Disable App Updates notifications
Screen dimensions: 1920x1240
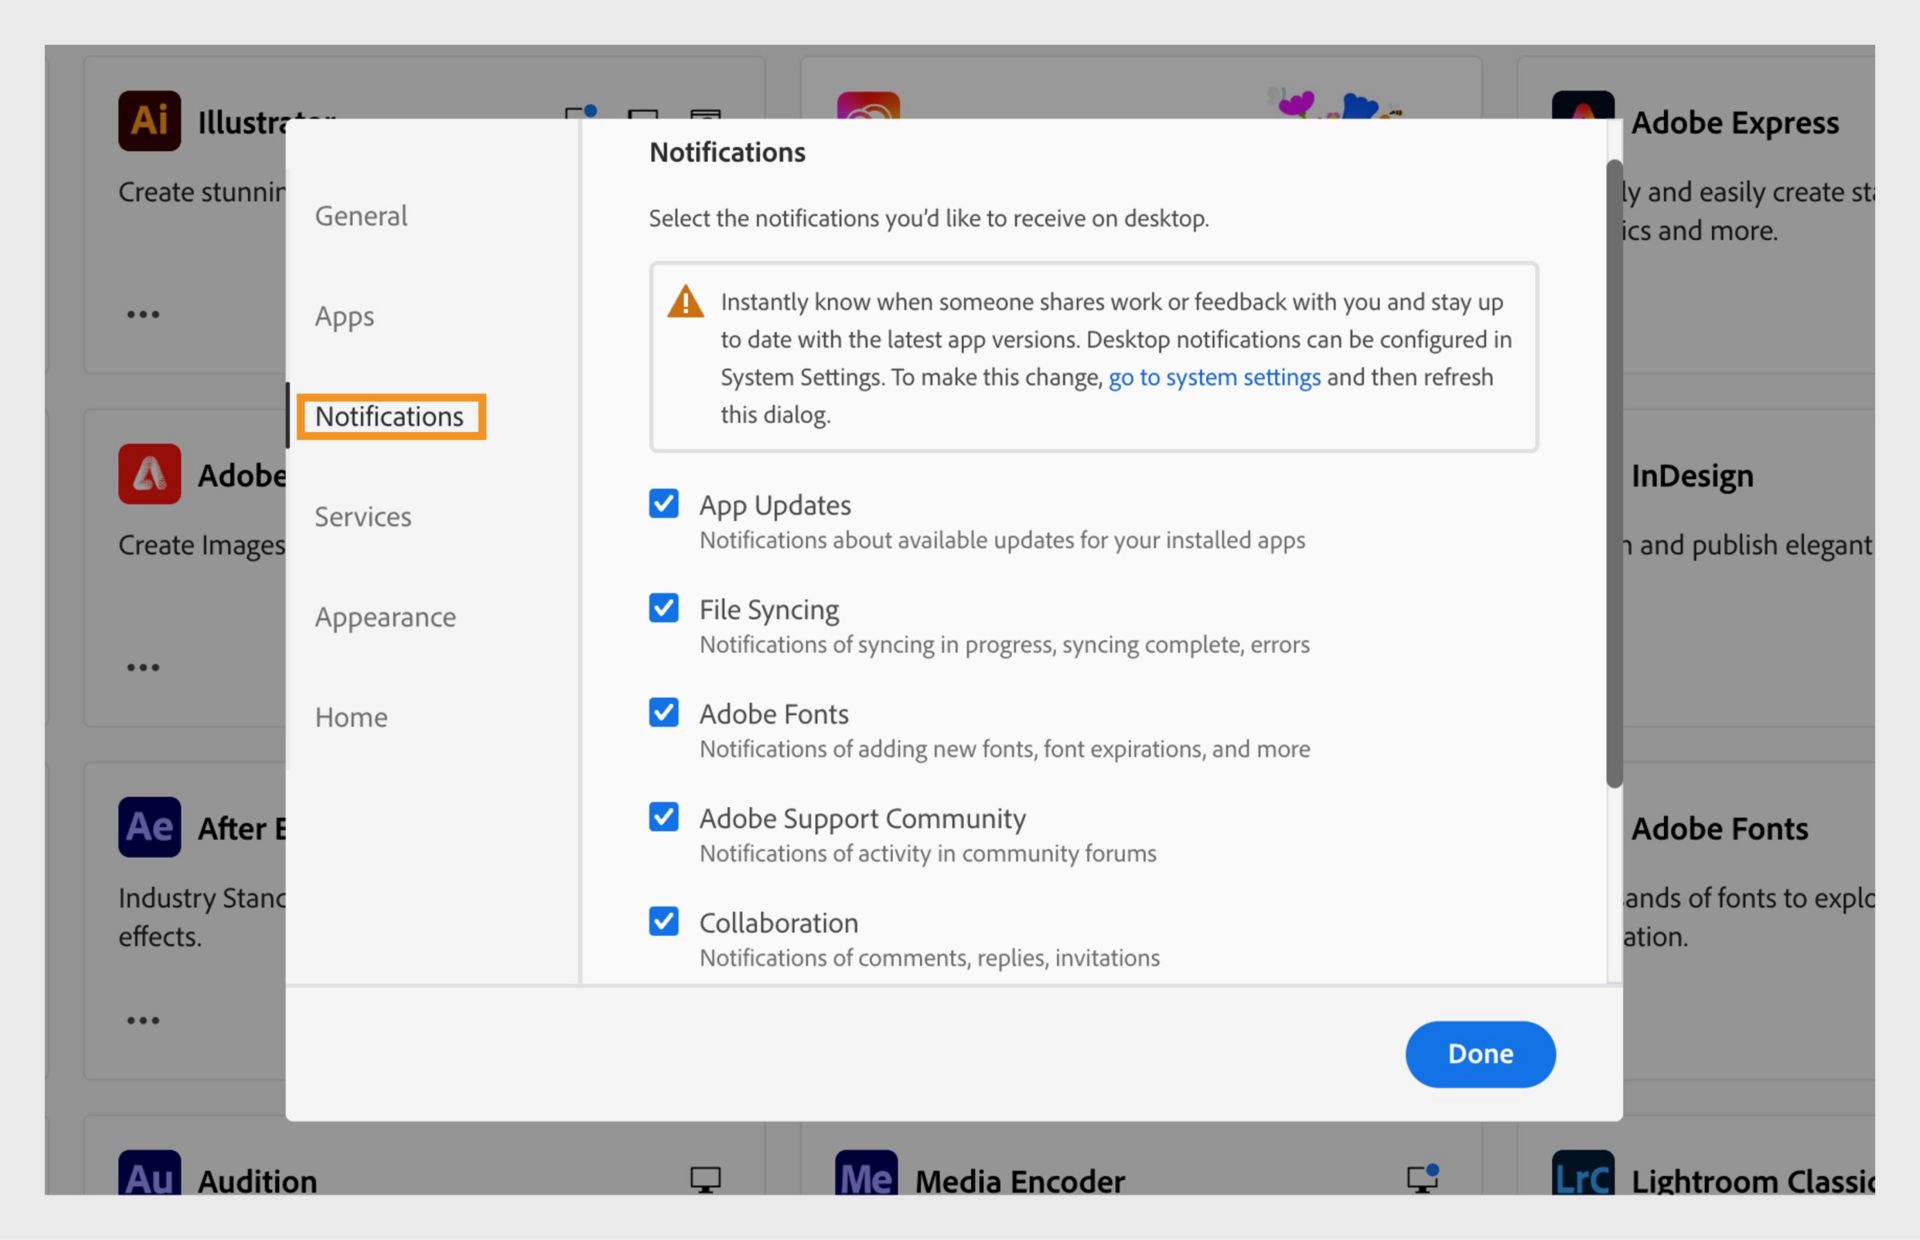click(x=663, y=503)
